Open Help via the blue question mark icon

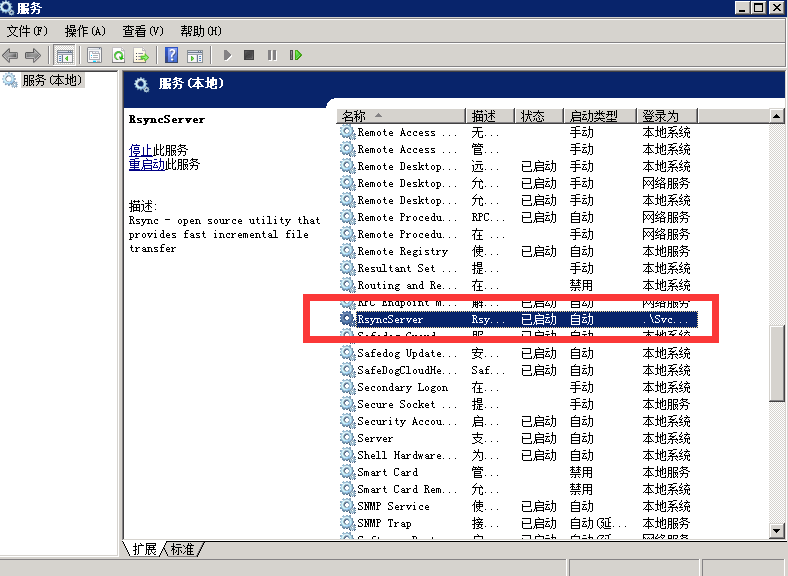pyautogui.click(x=172, y=55)
